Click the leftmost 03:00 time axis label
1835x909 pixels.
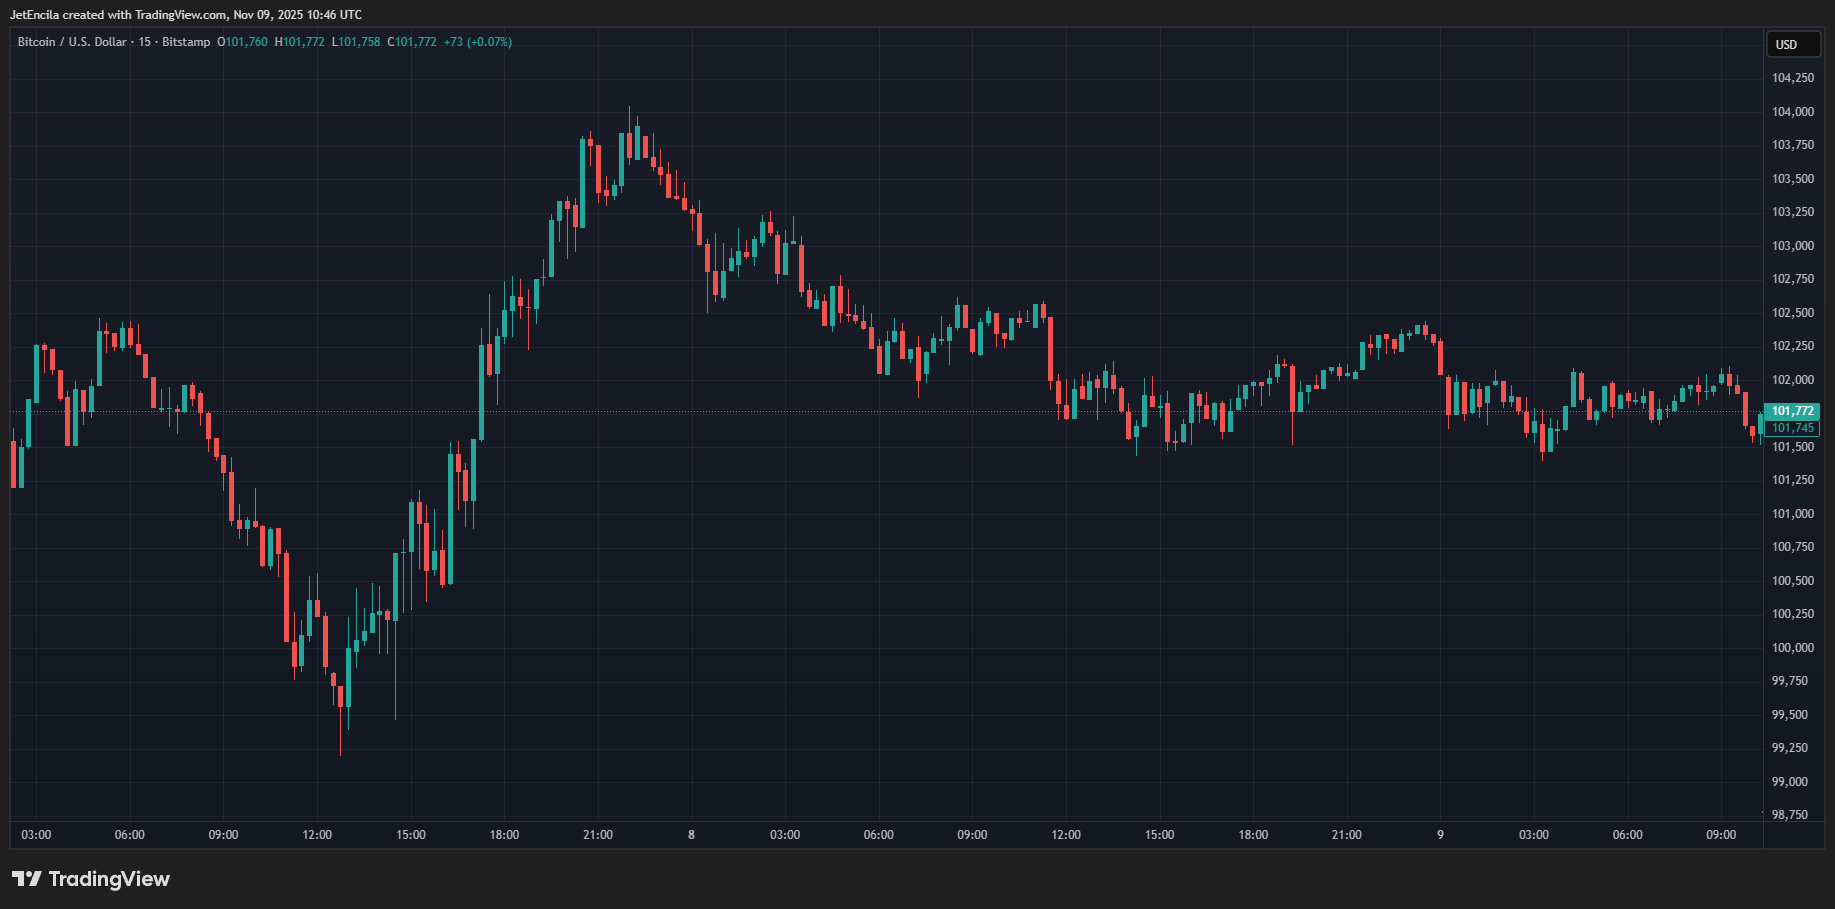coord(36,835)
